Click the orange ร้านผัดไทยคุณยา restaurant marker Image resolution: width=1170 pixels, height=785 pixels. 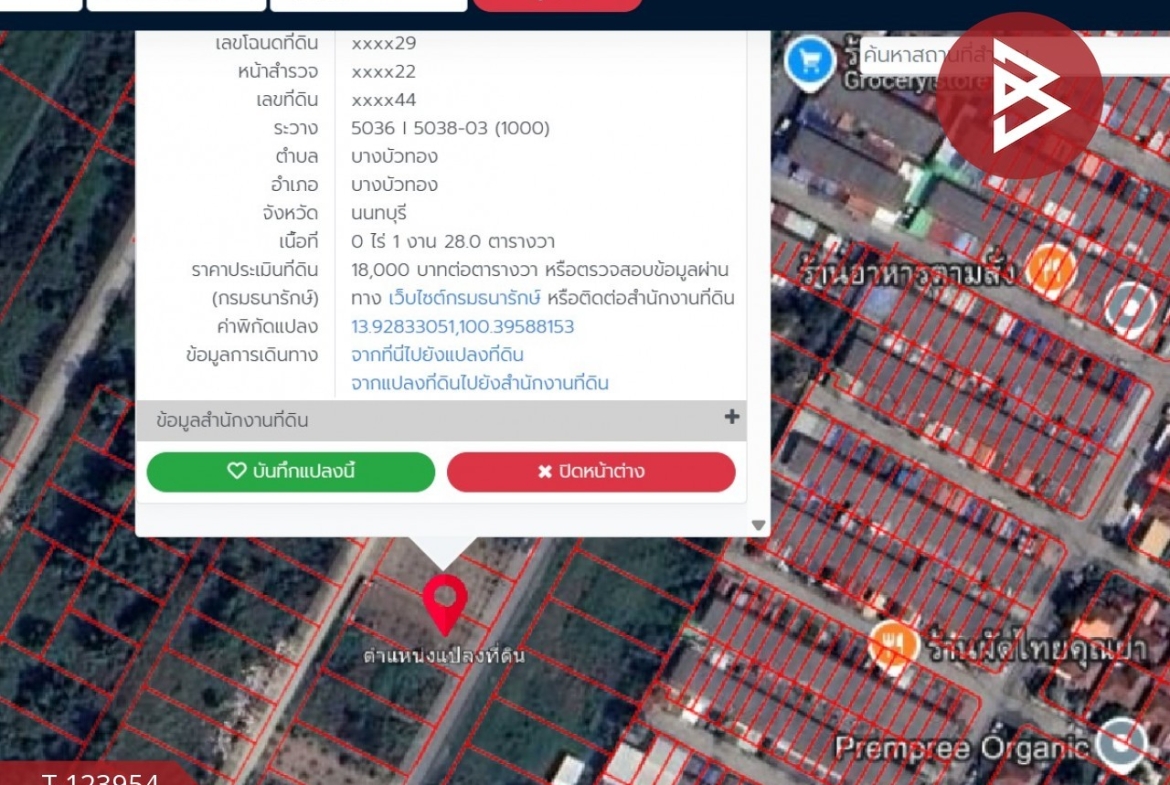point(893,643)
